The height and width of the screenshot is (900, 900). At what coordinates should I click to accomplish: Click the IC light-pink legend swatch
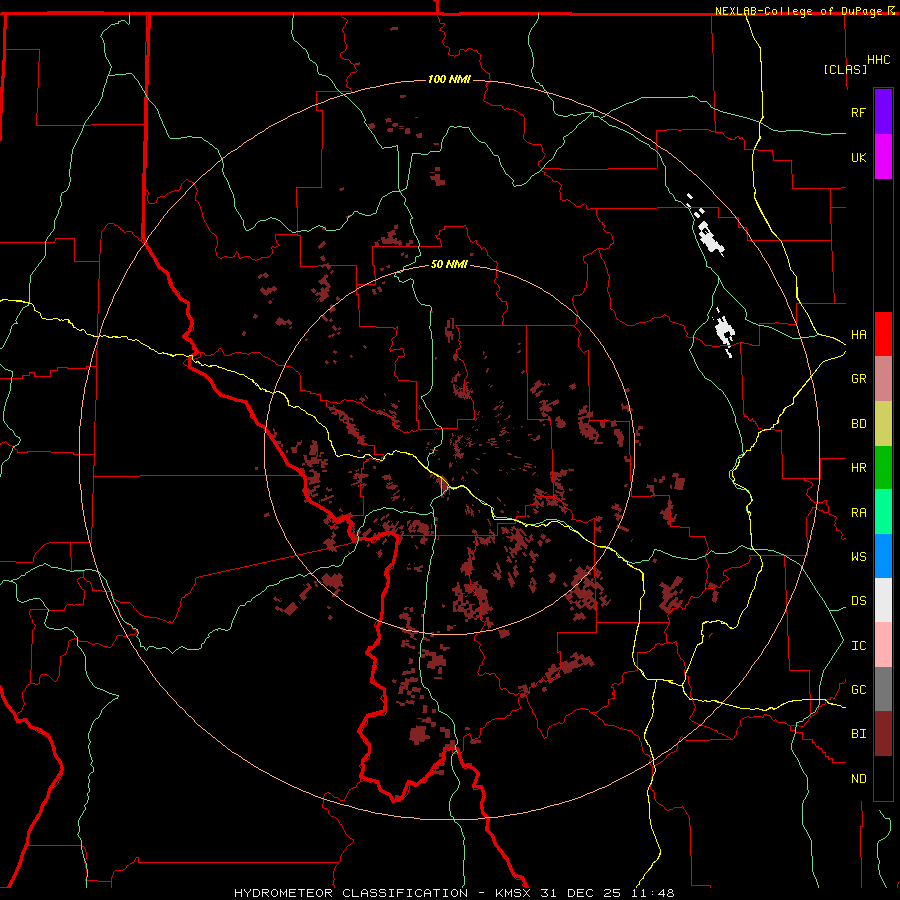883,645
